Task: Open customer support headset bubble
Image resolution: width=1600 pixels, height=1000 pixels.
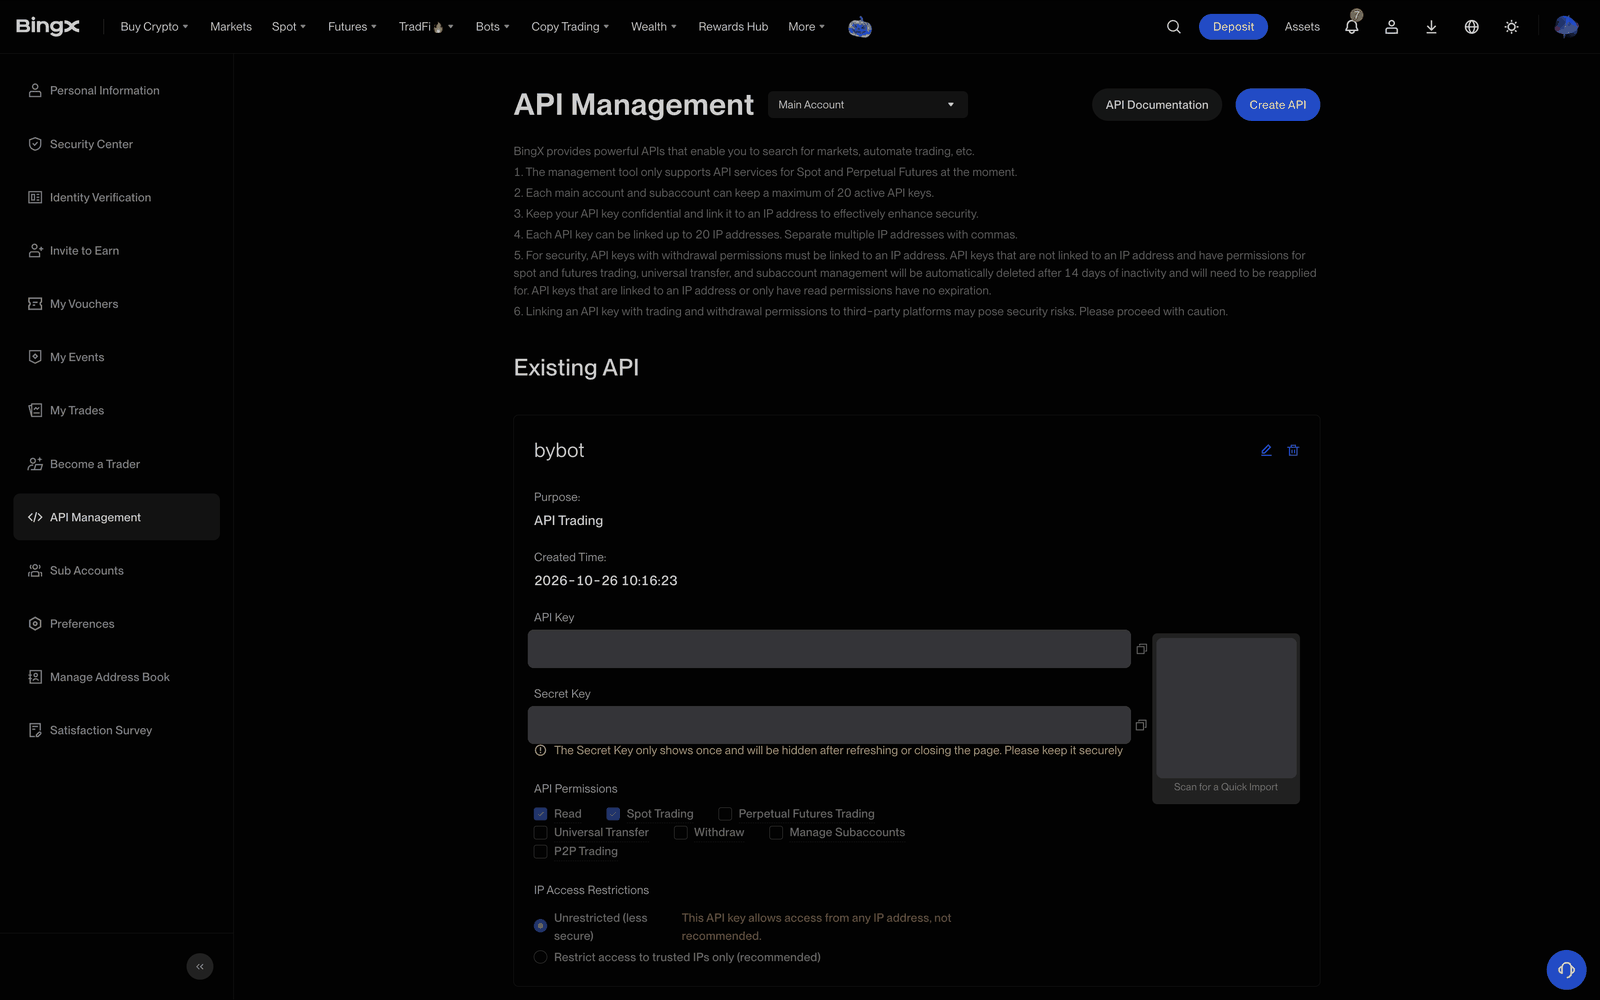Action: pos(1566,969)
